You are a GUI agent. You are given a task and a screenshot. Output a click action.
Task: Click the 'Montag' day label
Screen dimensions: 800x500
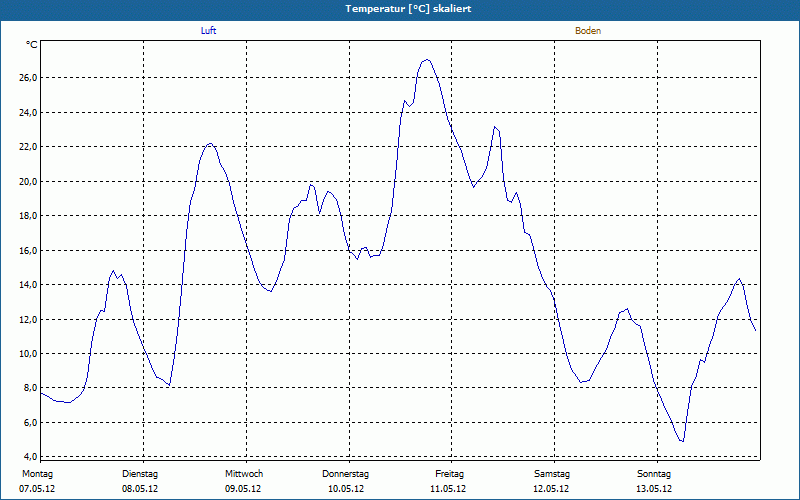[37, 474]
